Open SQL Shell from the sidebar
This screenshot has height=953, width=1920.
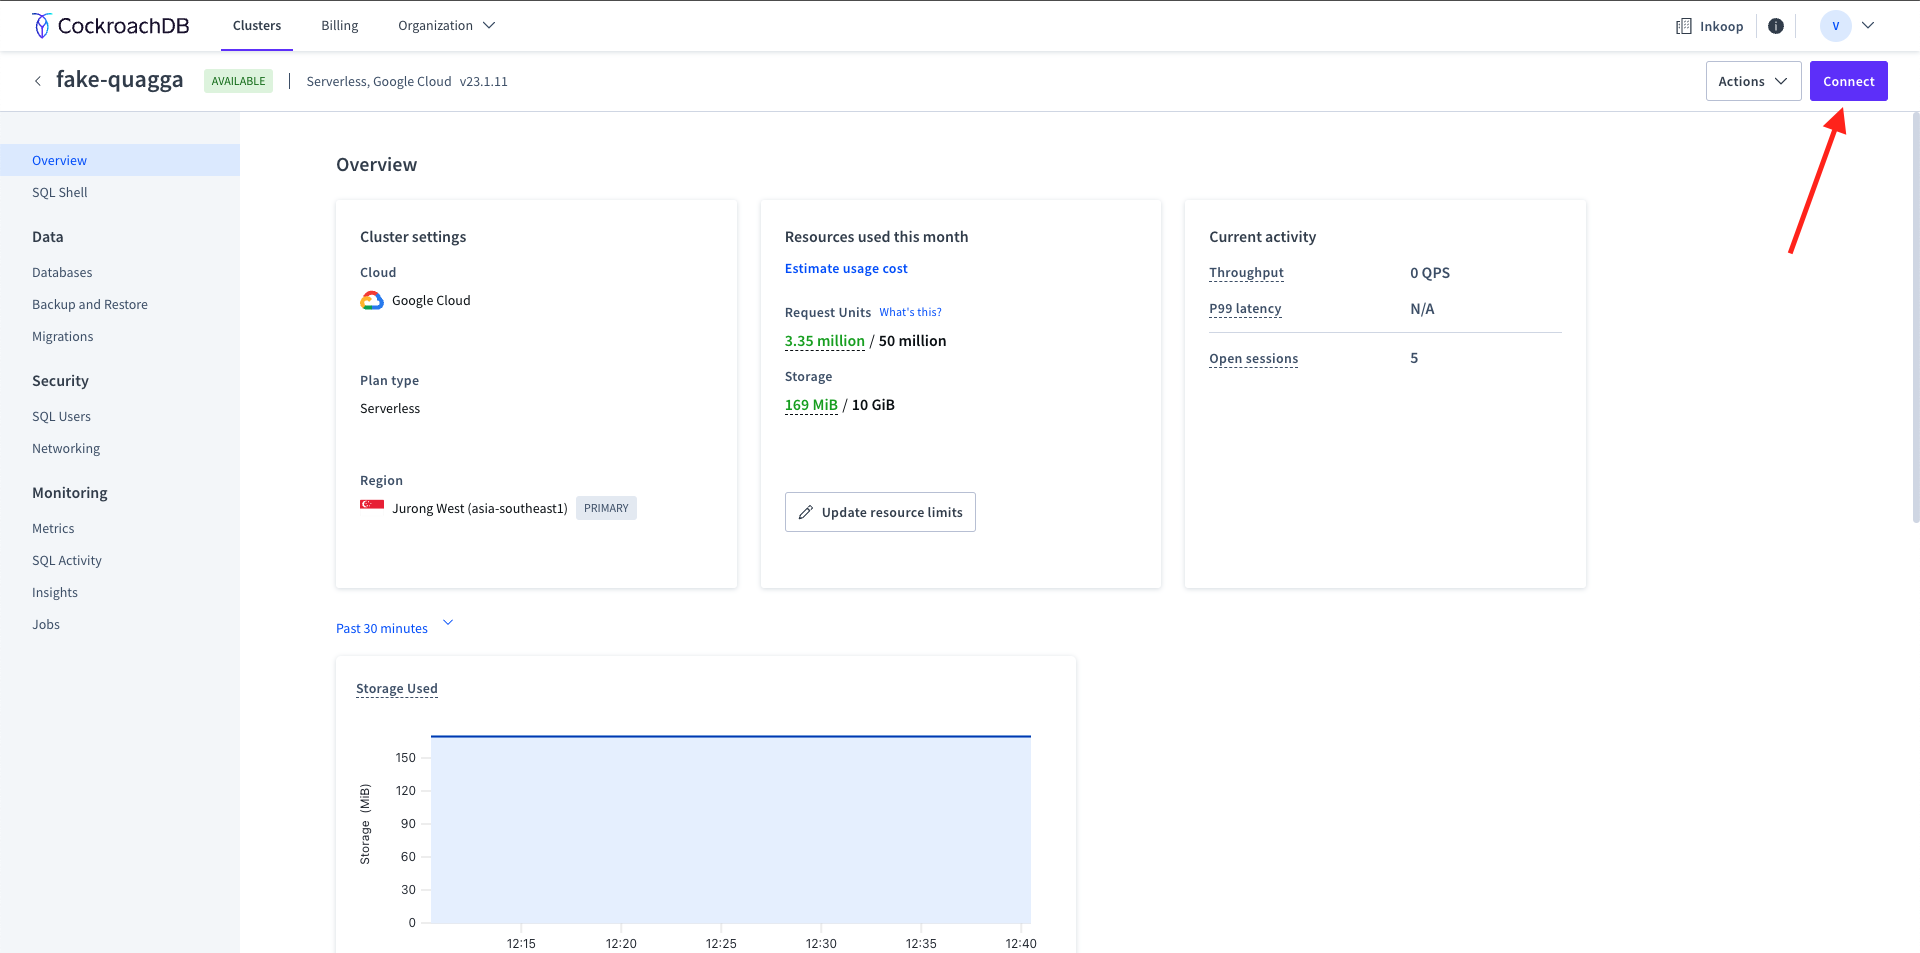point(60,192)
